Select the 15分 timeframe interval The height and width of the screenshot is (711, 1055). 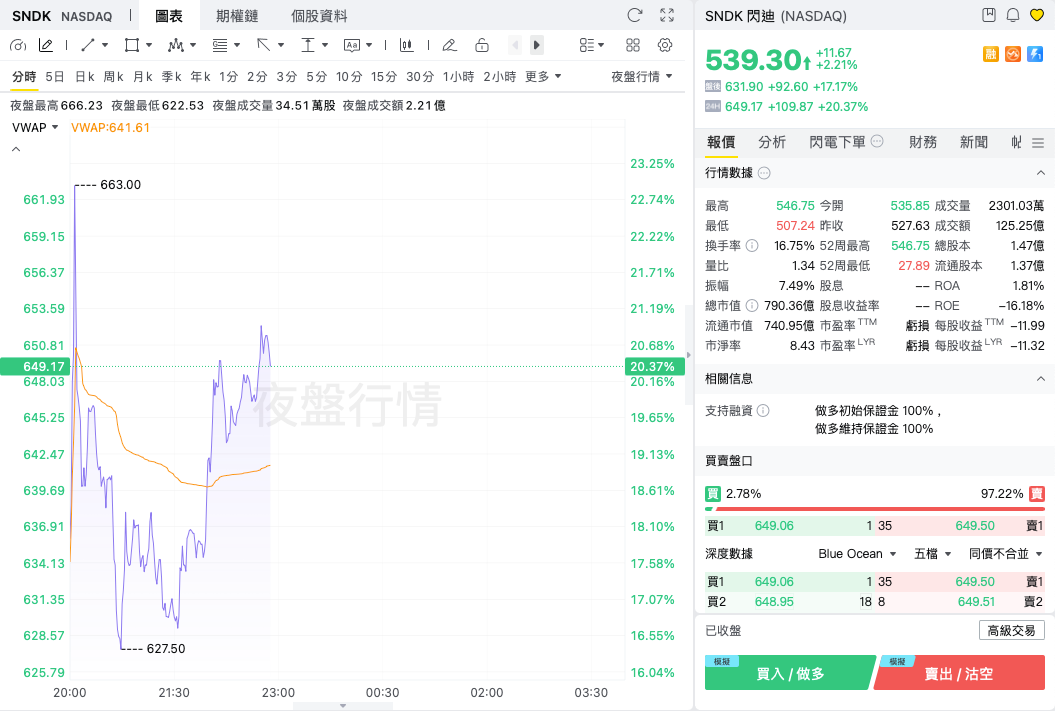coord(384,77)
